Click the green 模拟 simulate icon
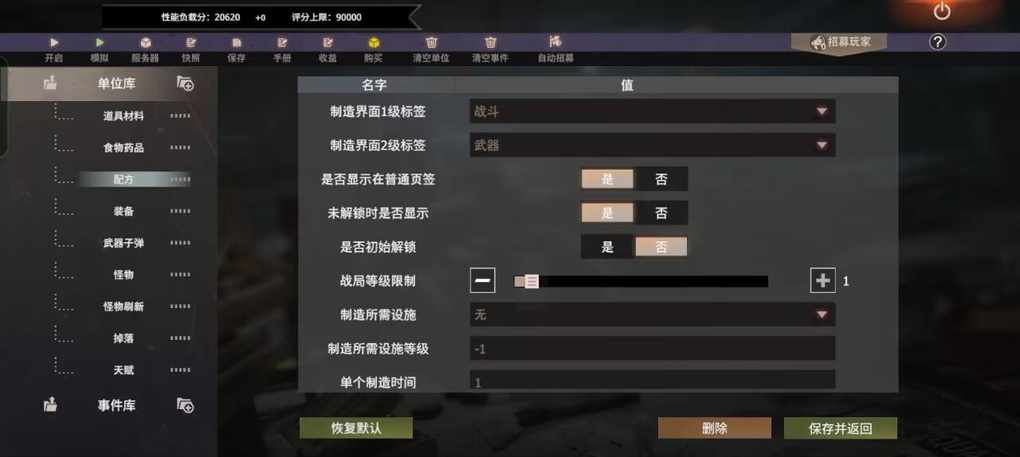The width and height of the screenshot is (1020, 457). click(100, 43)
